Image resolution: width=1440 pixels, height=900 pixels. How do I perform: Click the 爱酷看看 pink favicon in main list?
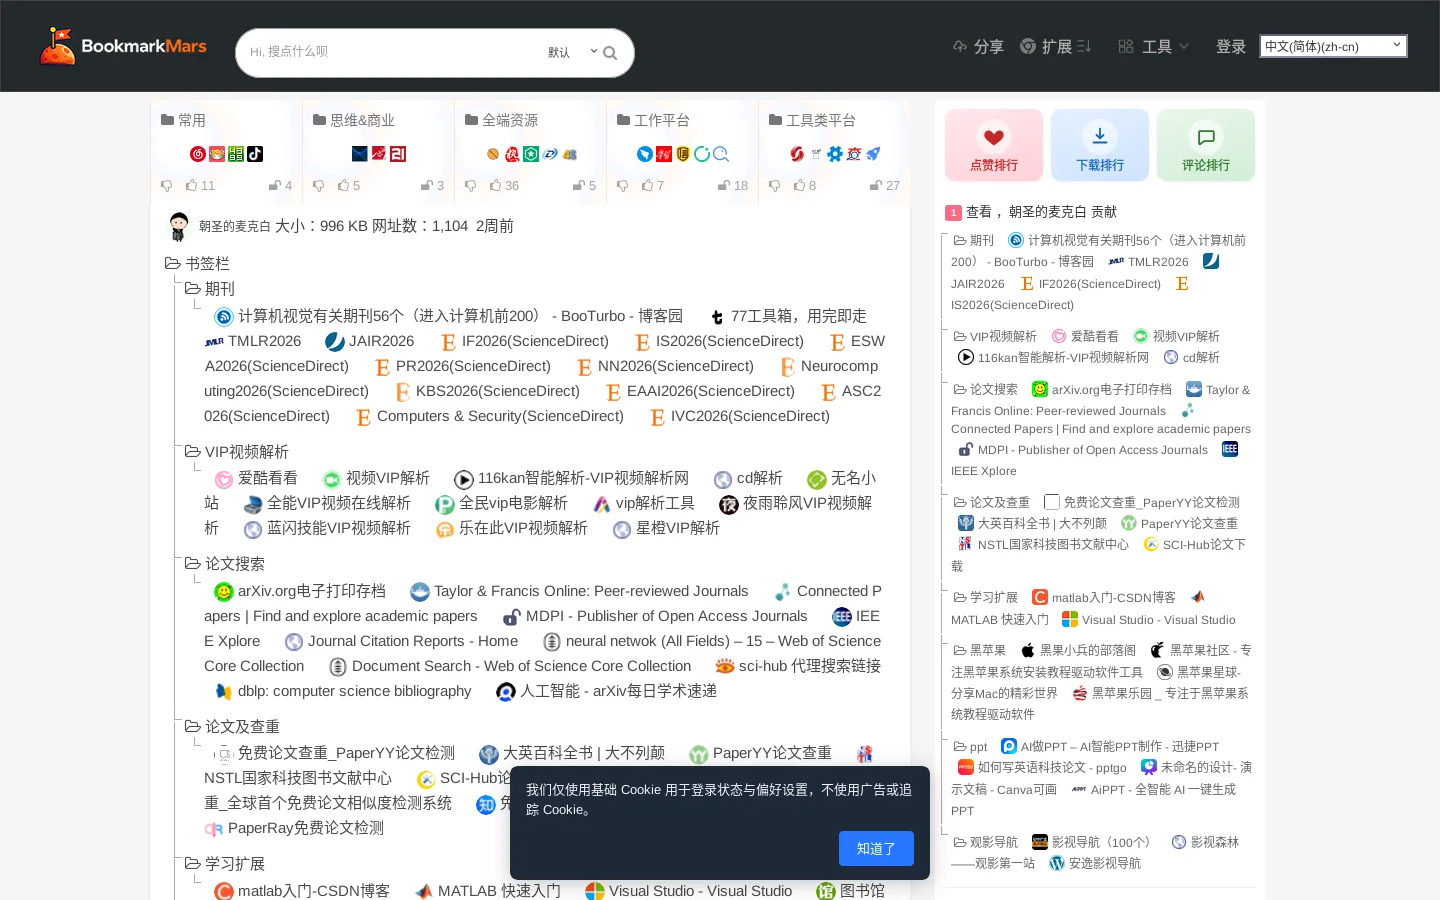click(224, 479)
